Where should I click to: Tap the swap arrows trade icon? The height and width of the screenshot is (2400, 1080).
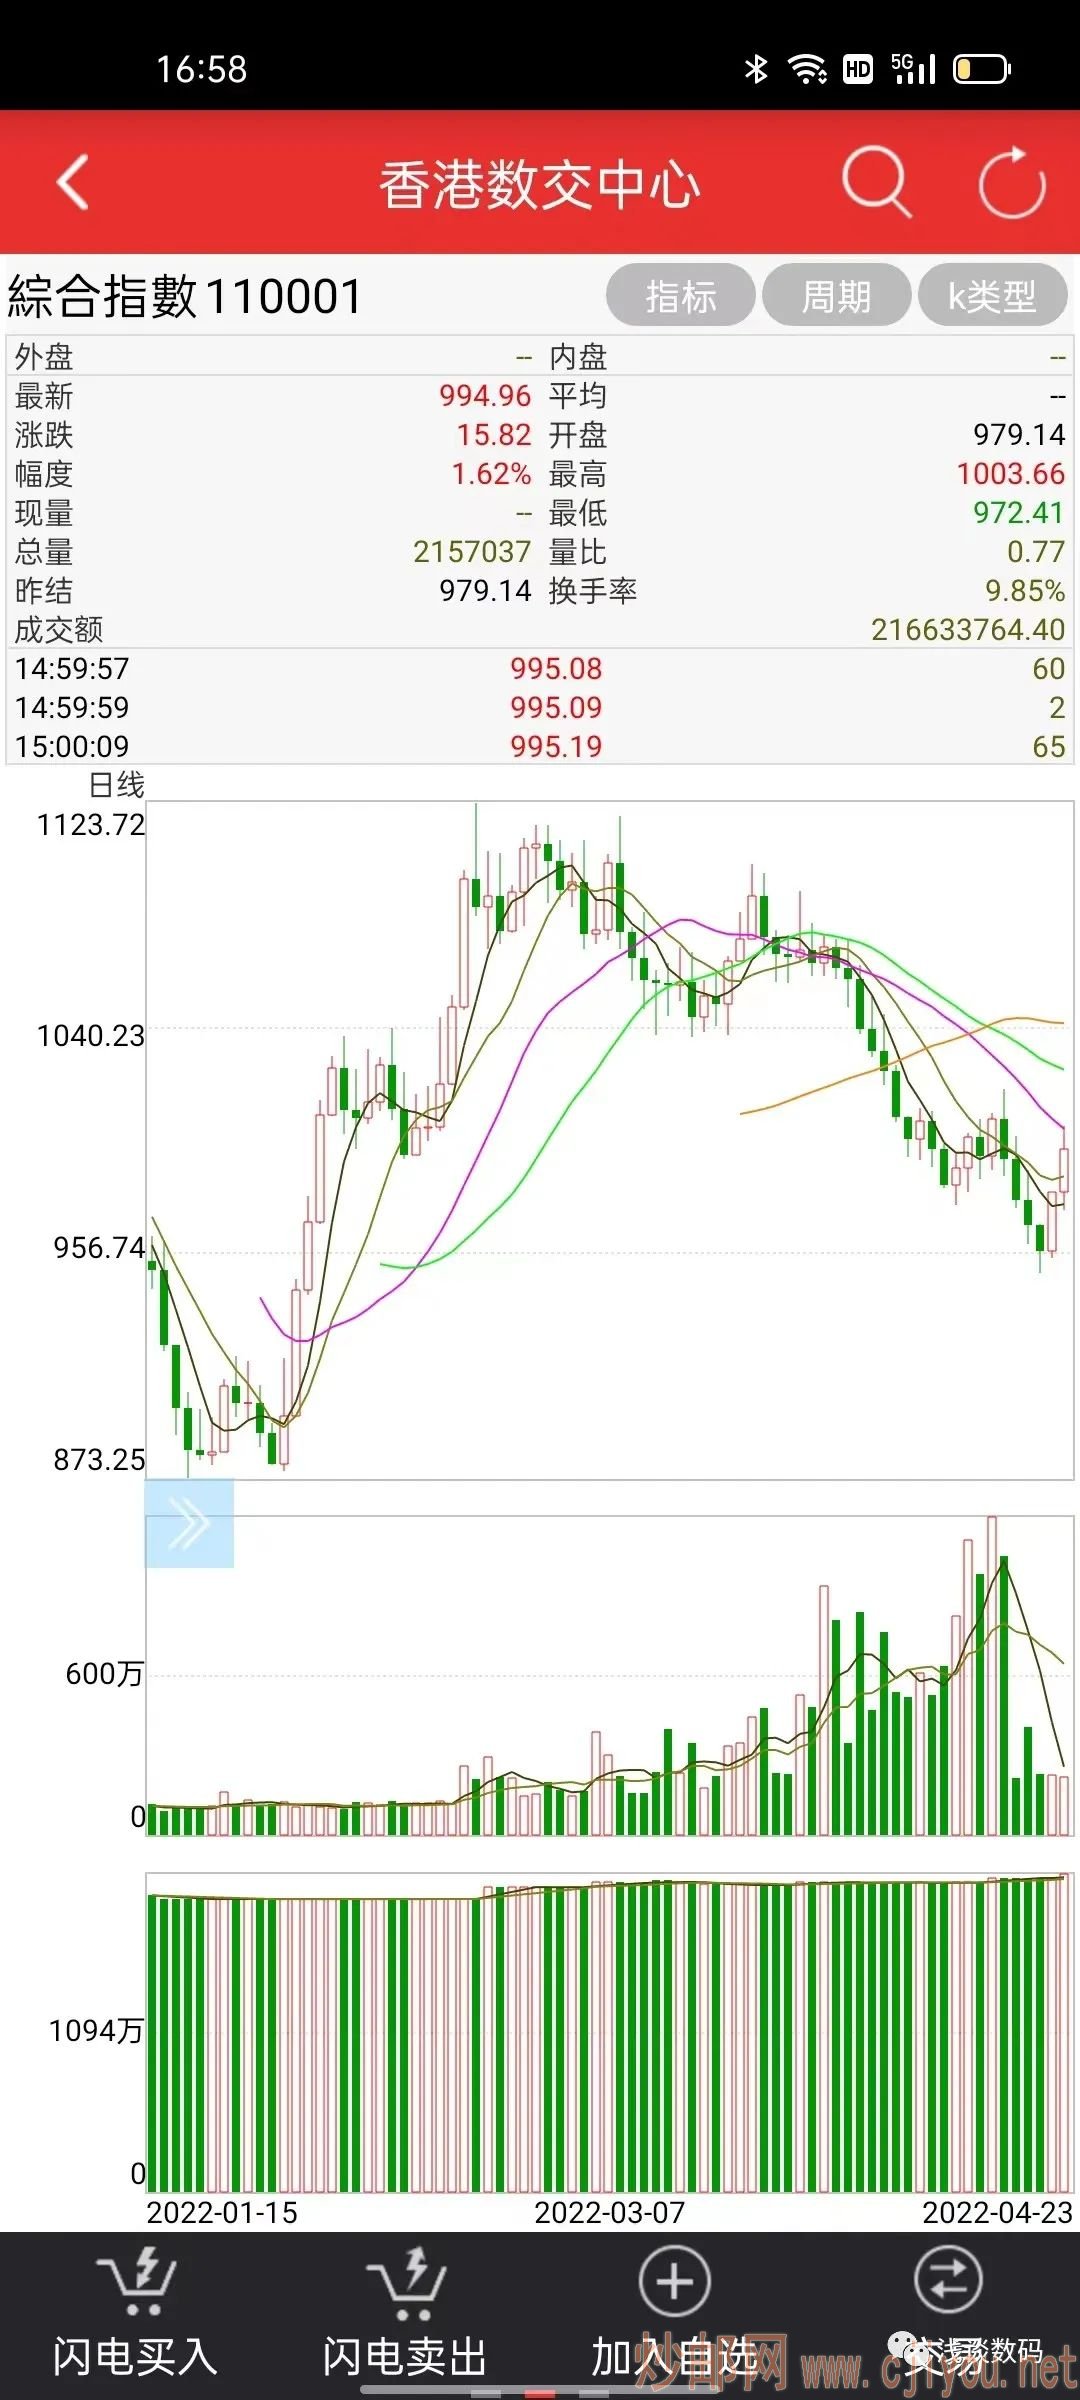point(947,2282)
